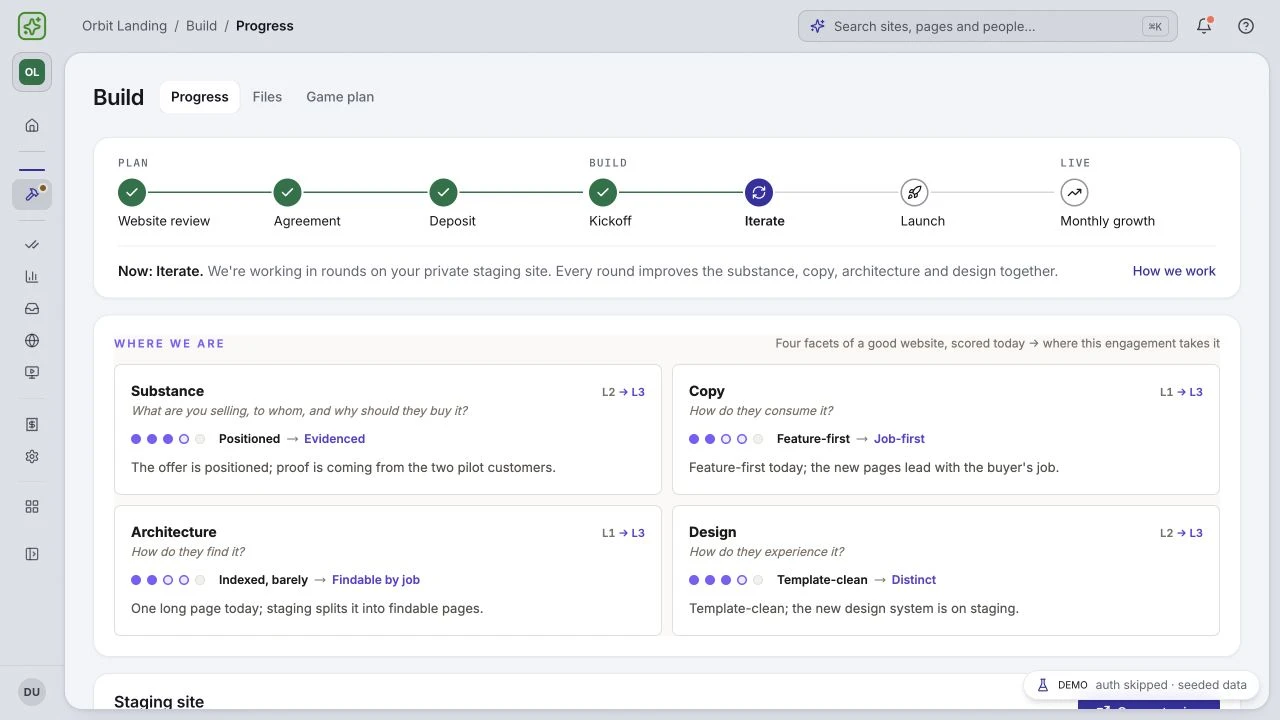
Task: Open the inbox sidebar icon
Action: (32, 308)
